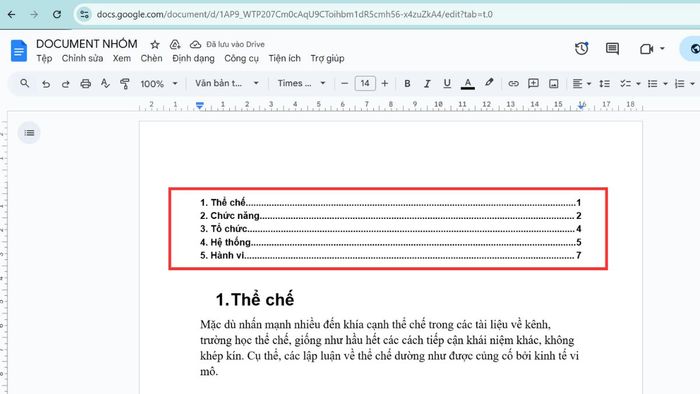
Task: Open the Trợ giúp menu
Action: 327,58
